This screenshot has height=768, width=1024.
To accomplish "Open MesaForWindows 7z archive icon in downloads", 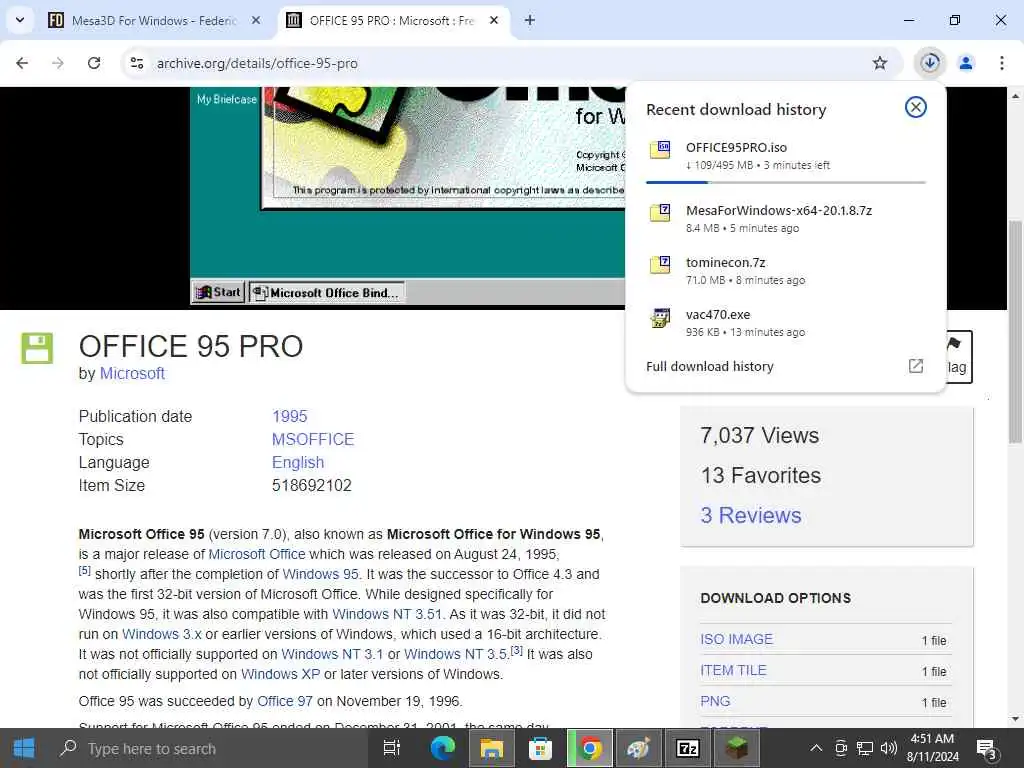I will tap(660, 212).
